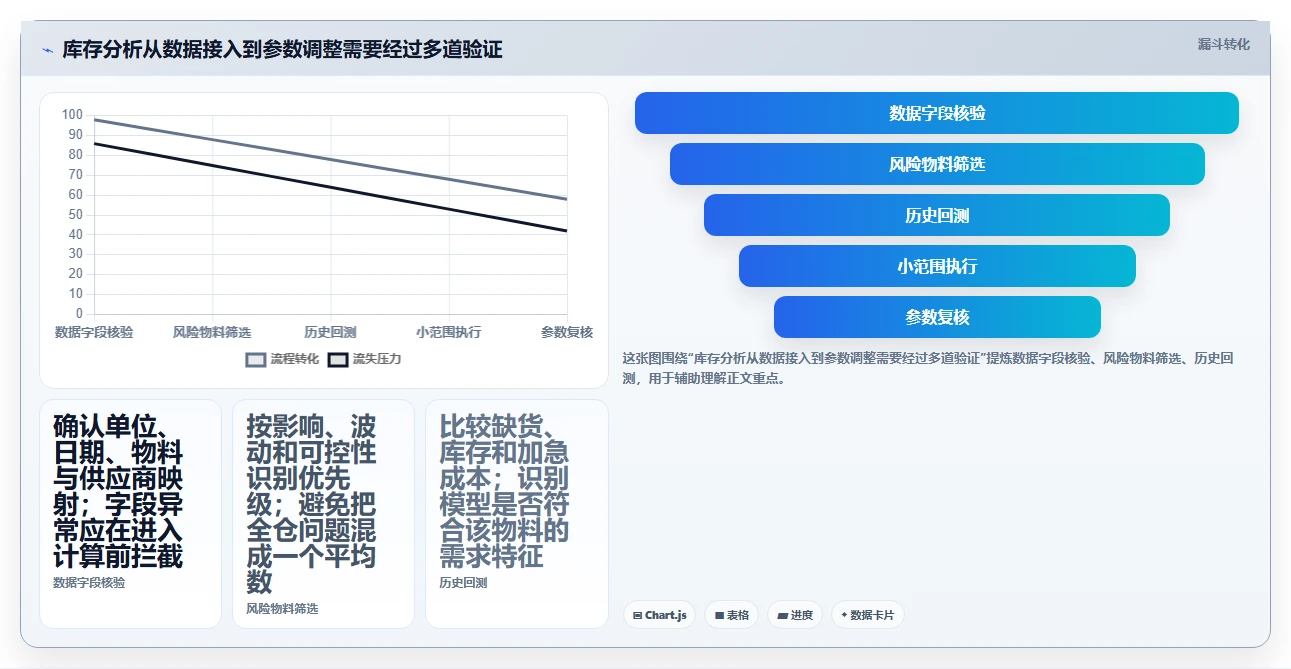Click the 风险物料筛选 caption under second card

click(282, 608)
